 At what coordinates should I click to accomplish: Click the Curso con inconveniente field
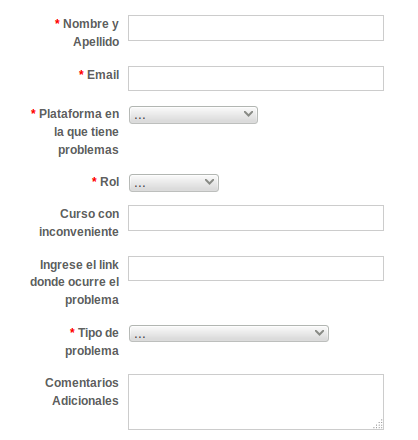(x=256, y=218)
